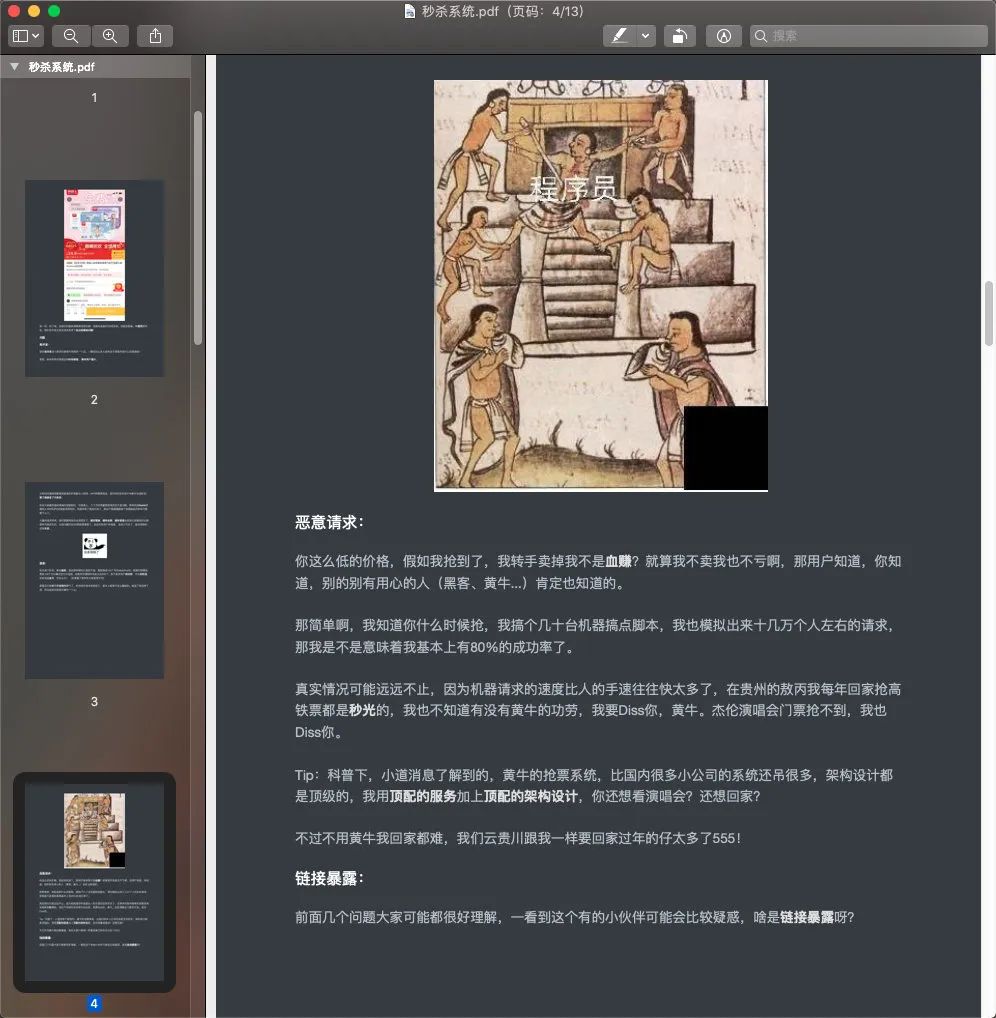Zoom out of the PDF page

point(71,36)
